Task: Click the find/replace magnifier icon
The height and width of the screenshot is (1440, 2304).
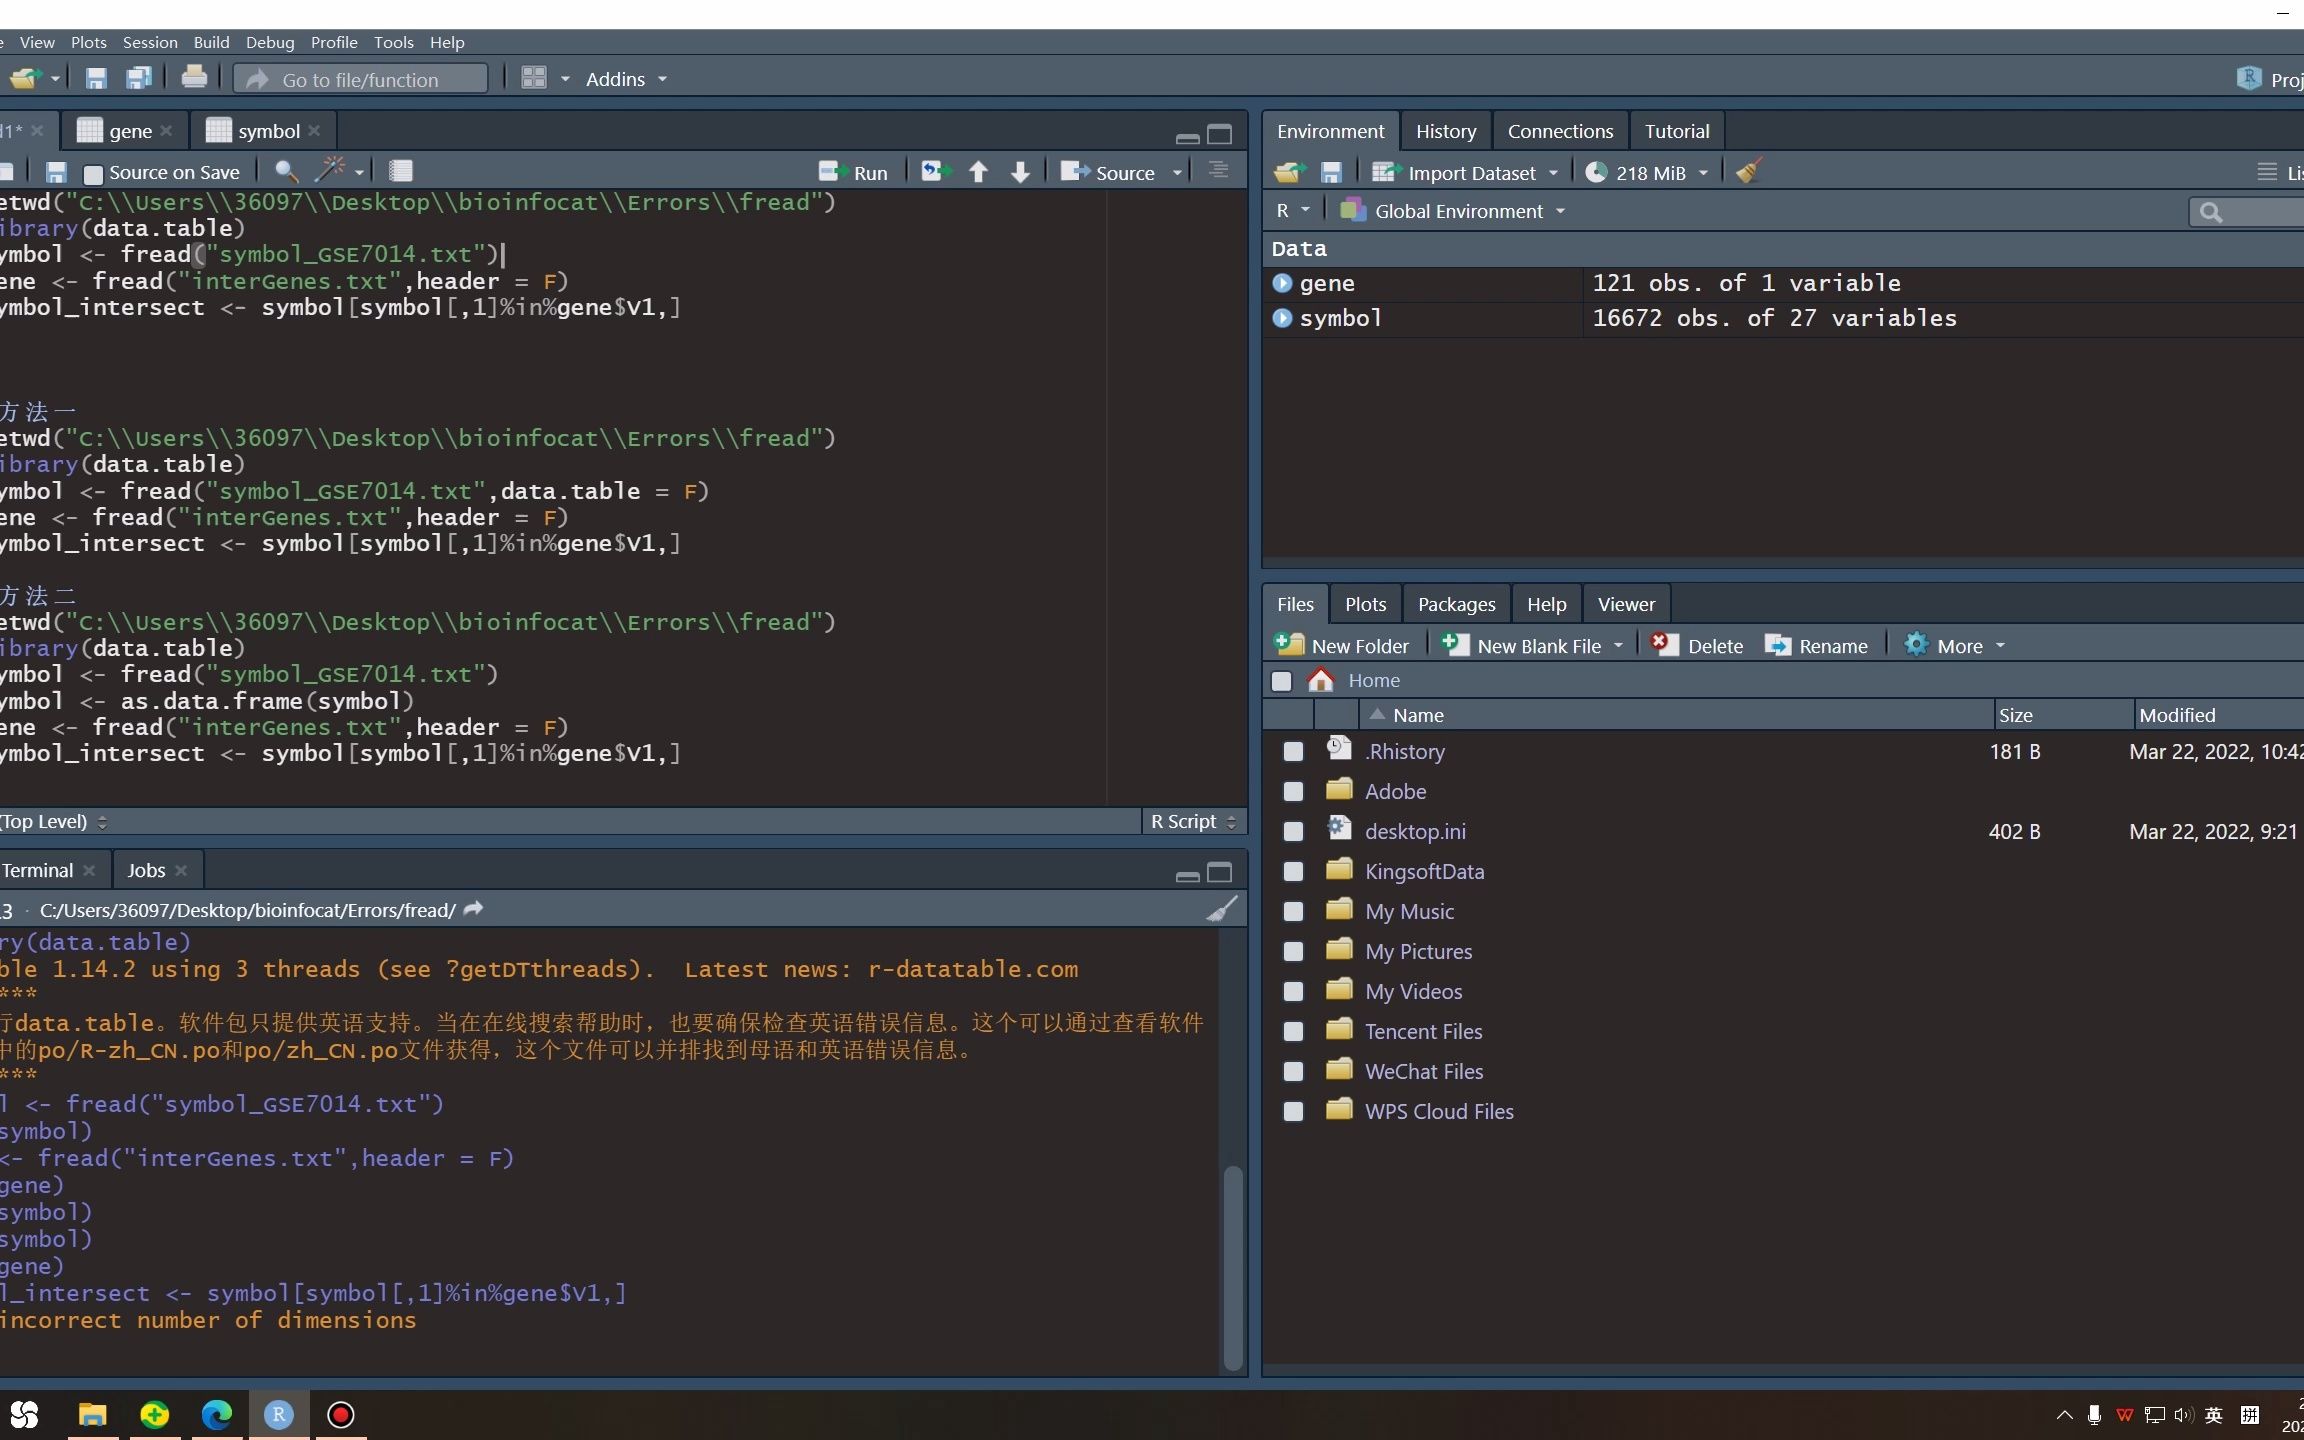Action: pyautogui.click(x=285, y=172)
